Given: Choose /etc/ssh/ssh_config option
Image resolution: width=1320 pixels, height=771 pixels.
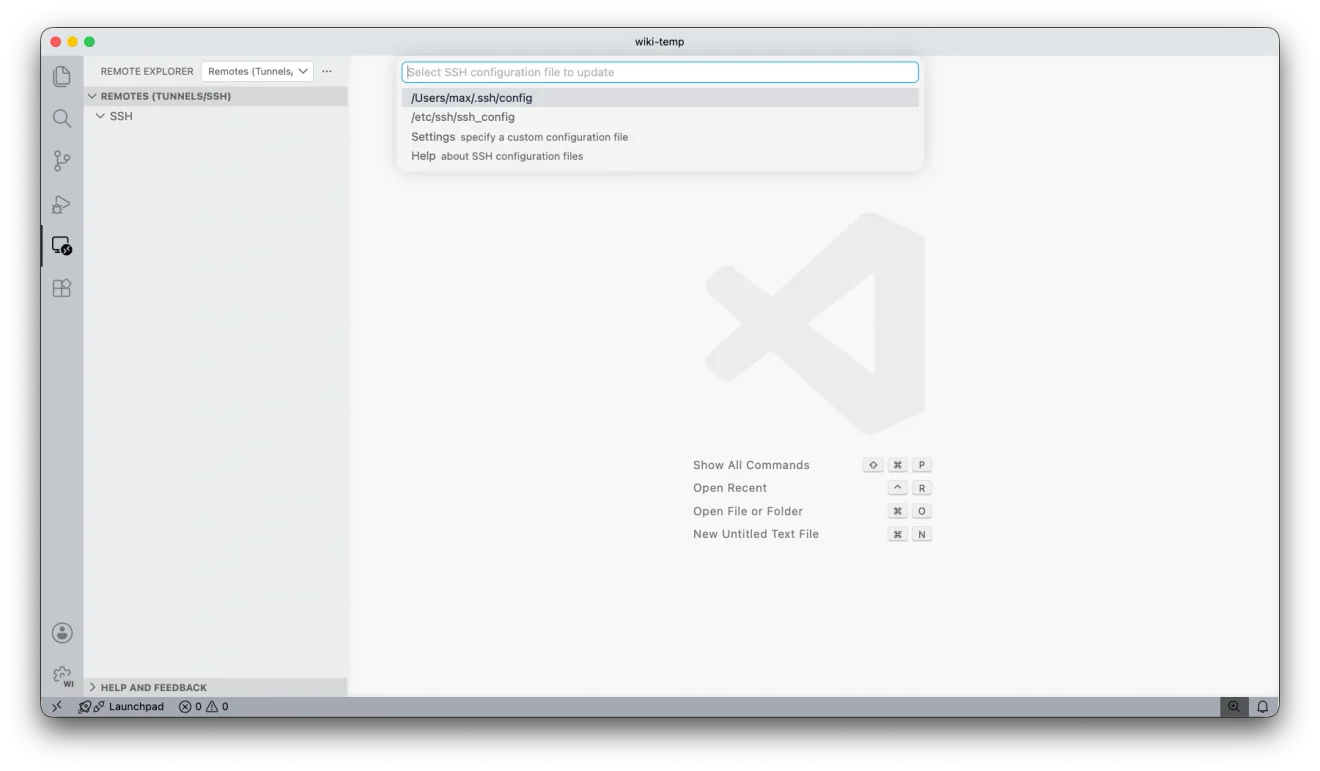Looking at the screenshot, I should (x=660, y=117).
